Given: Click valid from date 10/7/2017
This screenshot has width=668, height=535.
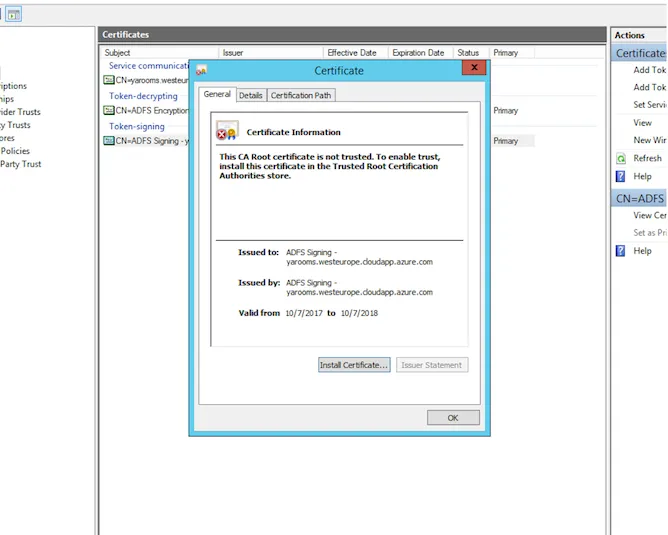Looking at the screenshot, I should (x=304, y=313).
